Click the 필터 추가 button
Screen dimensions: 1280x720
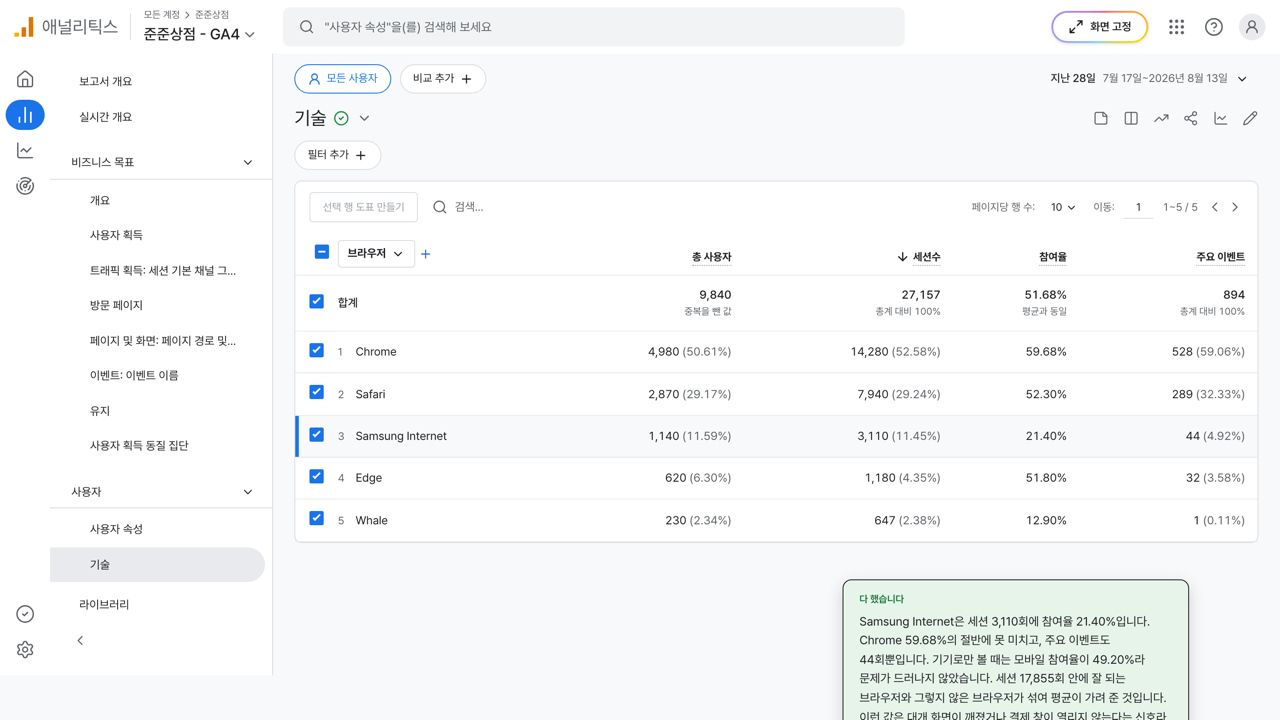(338, 155)
